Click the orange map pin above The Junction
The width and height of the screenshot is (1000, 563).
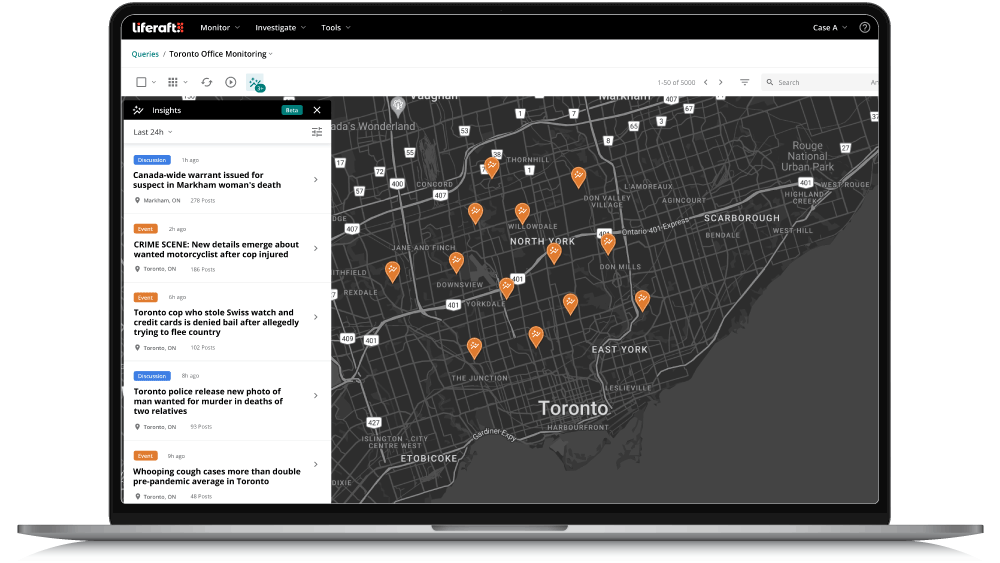coord(474,348)
